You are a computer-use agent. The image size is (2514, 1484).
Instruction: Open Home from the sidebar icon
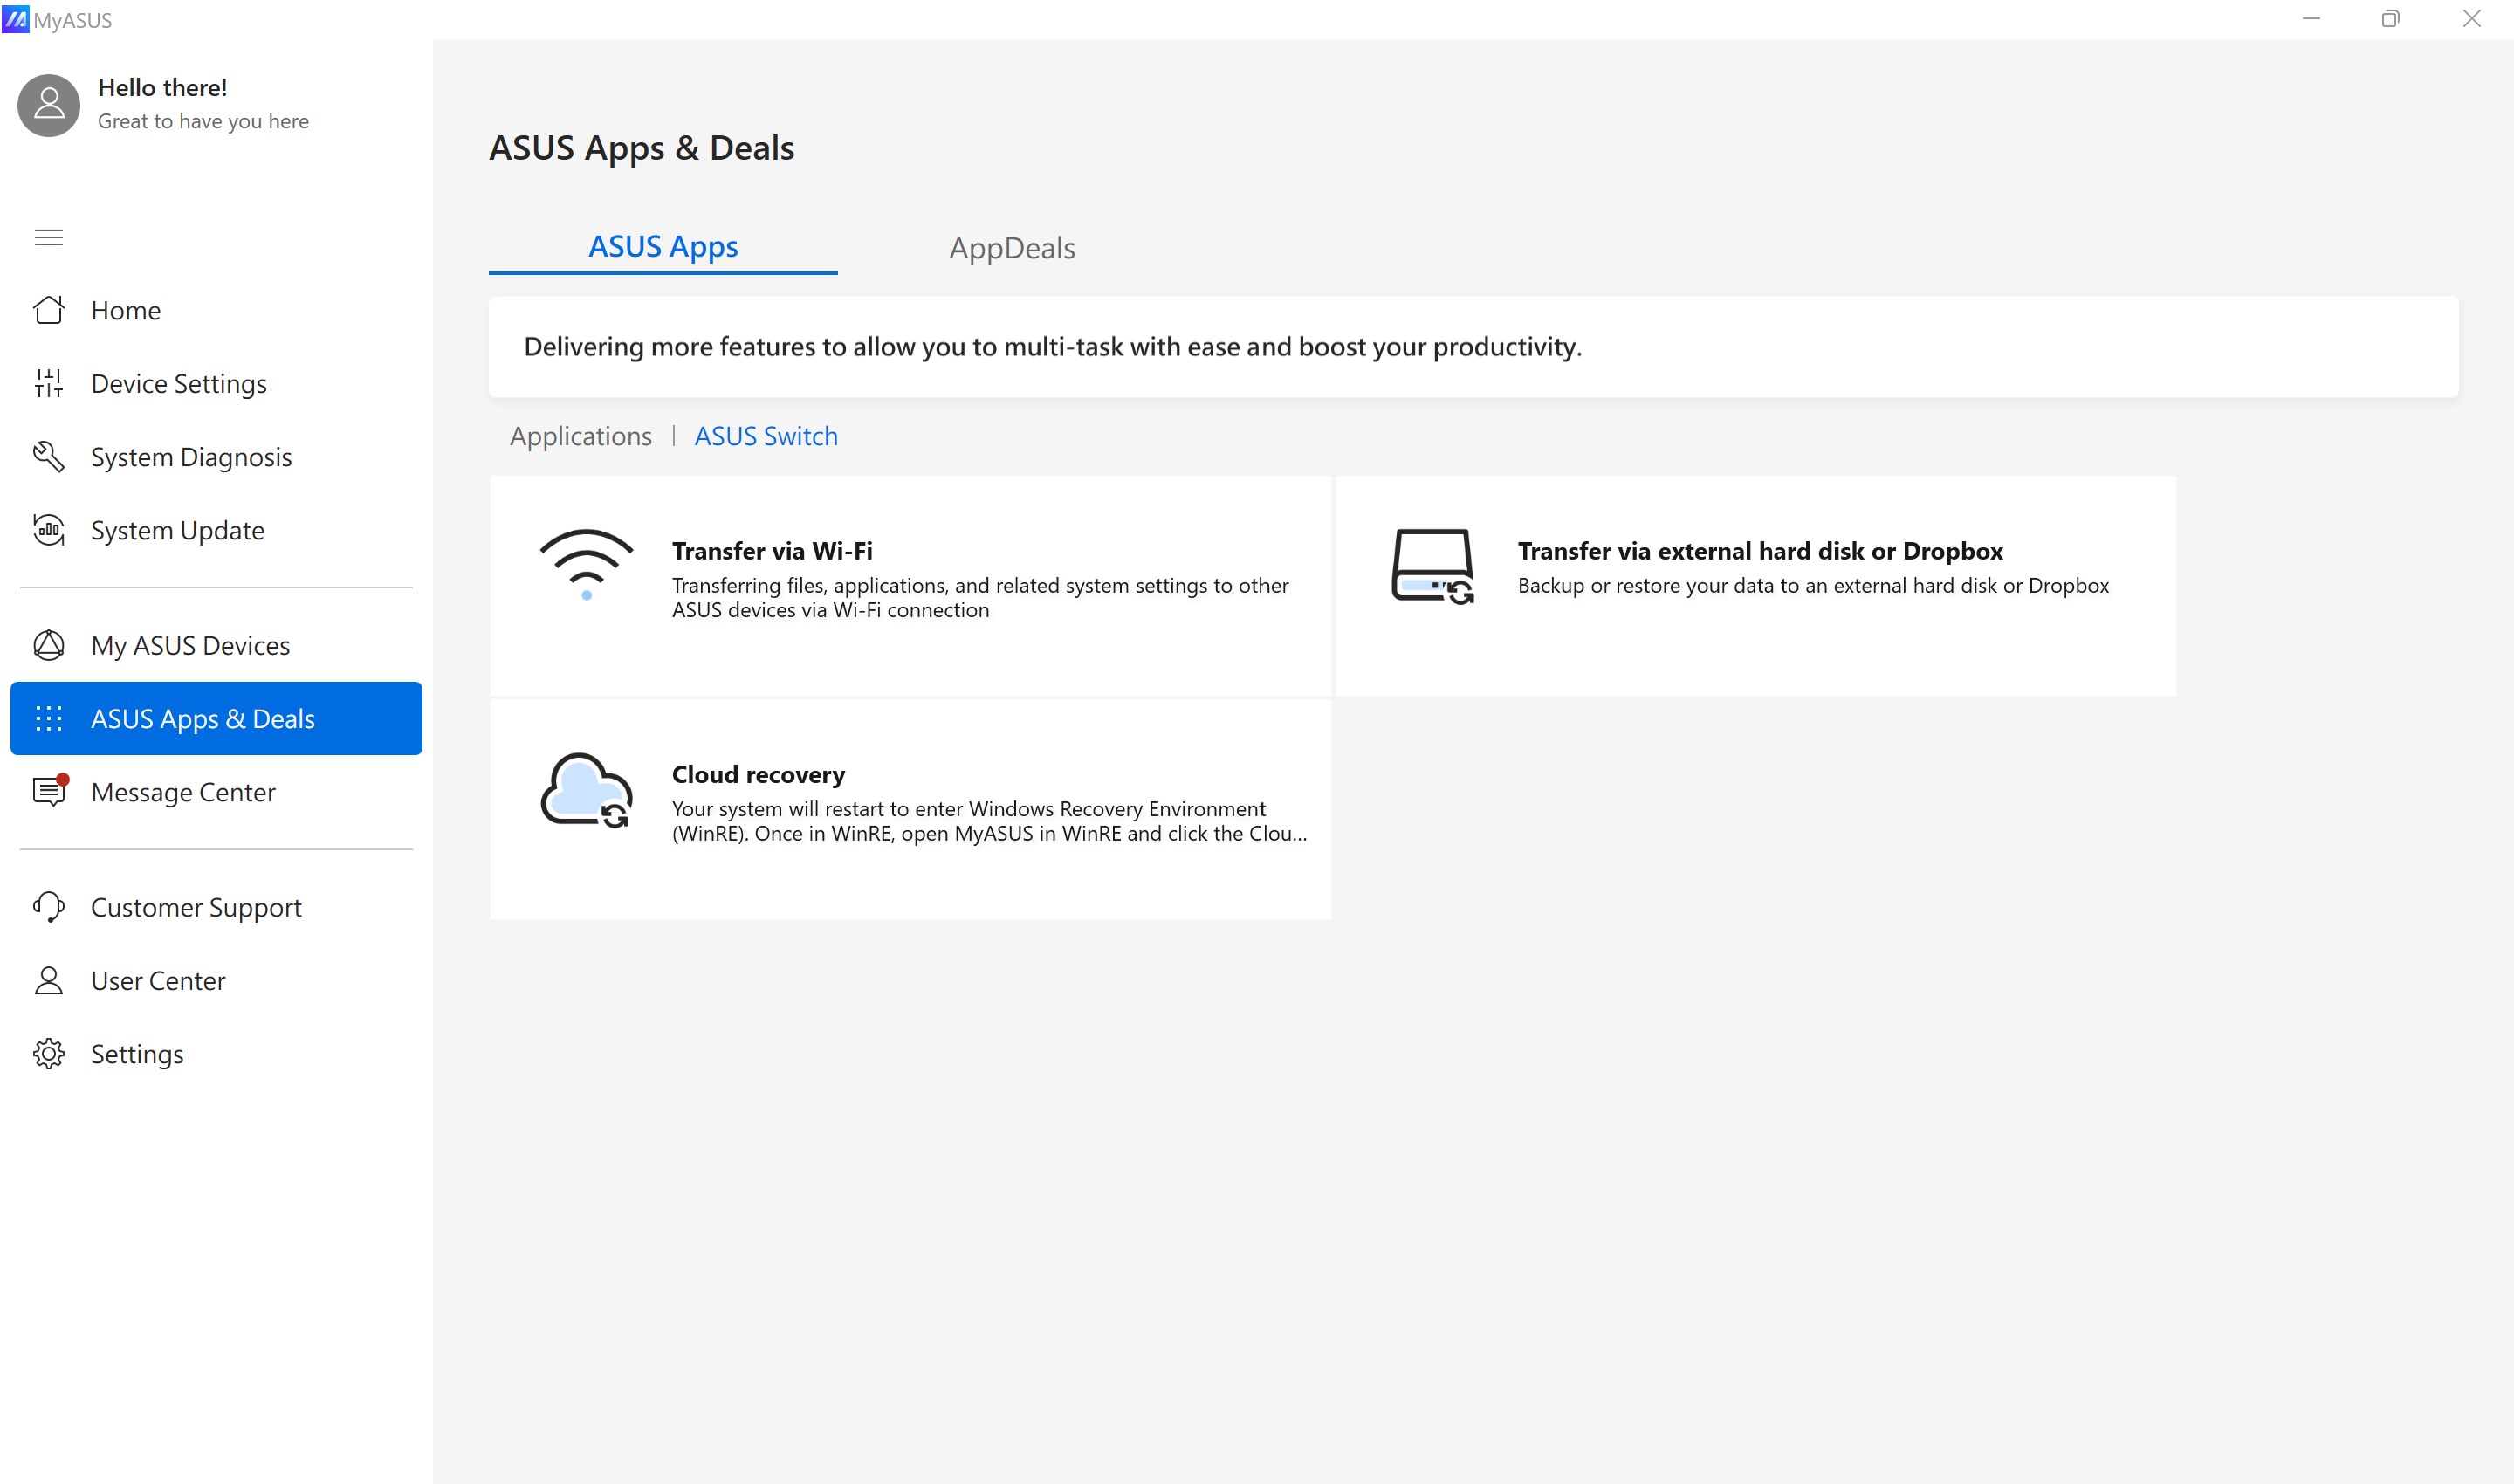49,310
